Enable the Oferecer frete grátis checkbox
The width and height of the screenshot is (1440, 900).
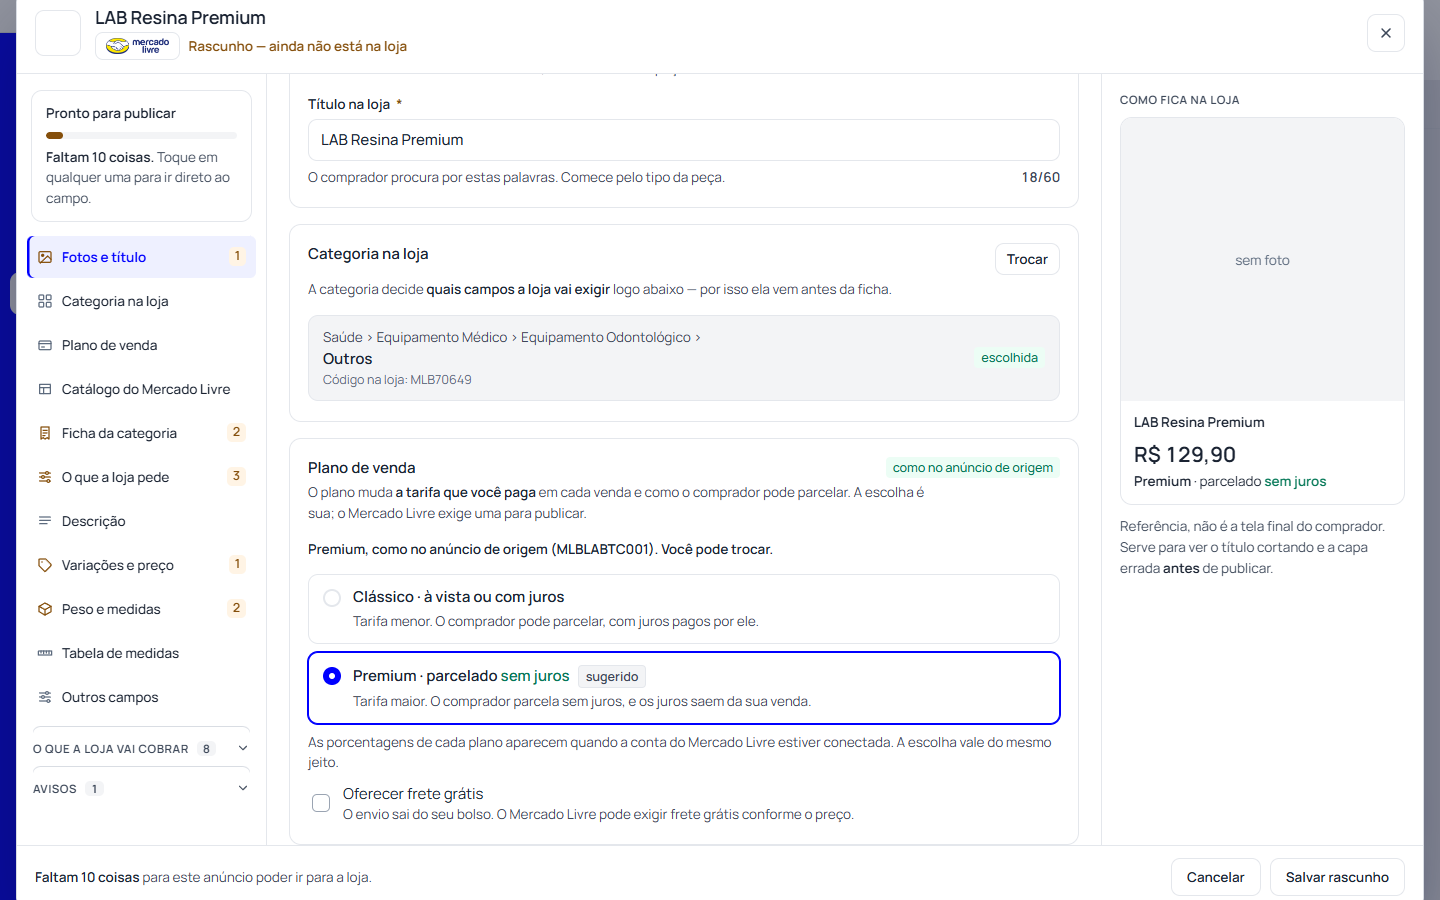(321, 803)
